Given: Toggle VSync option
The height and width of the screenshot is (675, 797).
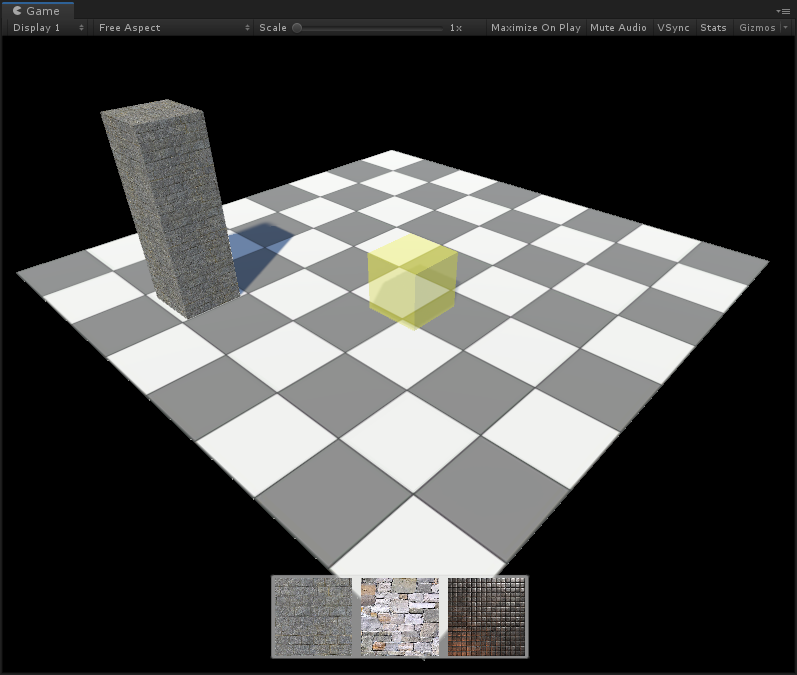Looking at the screenshot, I should pos(673,27).
